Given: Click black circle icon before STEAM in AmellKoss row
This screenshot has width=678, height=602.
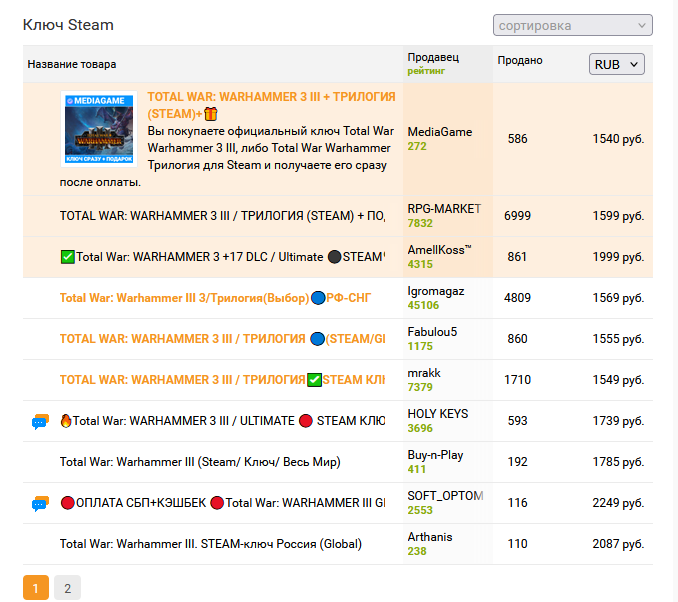Looking at the screenshot, I should click(334, 257).
